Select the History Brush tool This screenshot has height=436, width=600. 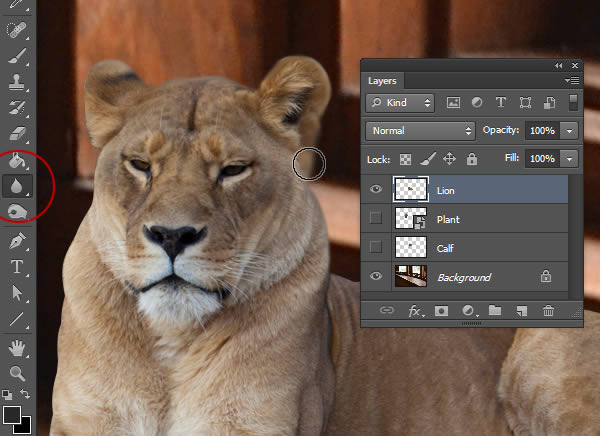pyautogui.click(x=16, y=108)
